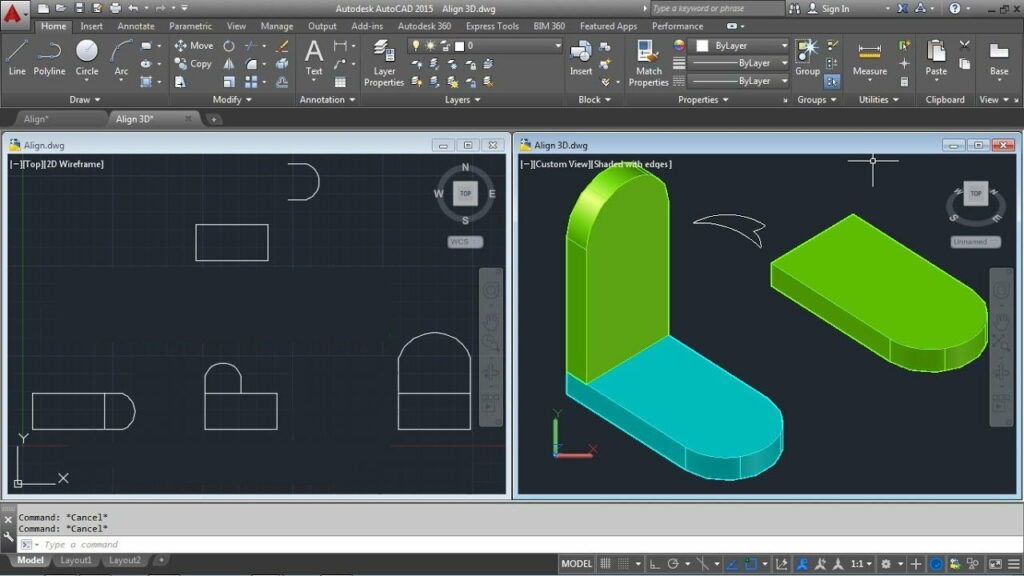Select the Measure utility
This screenshot has height=576, width=1024.
pos(869,58)
